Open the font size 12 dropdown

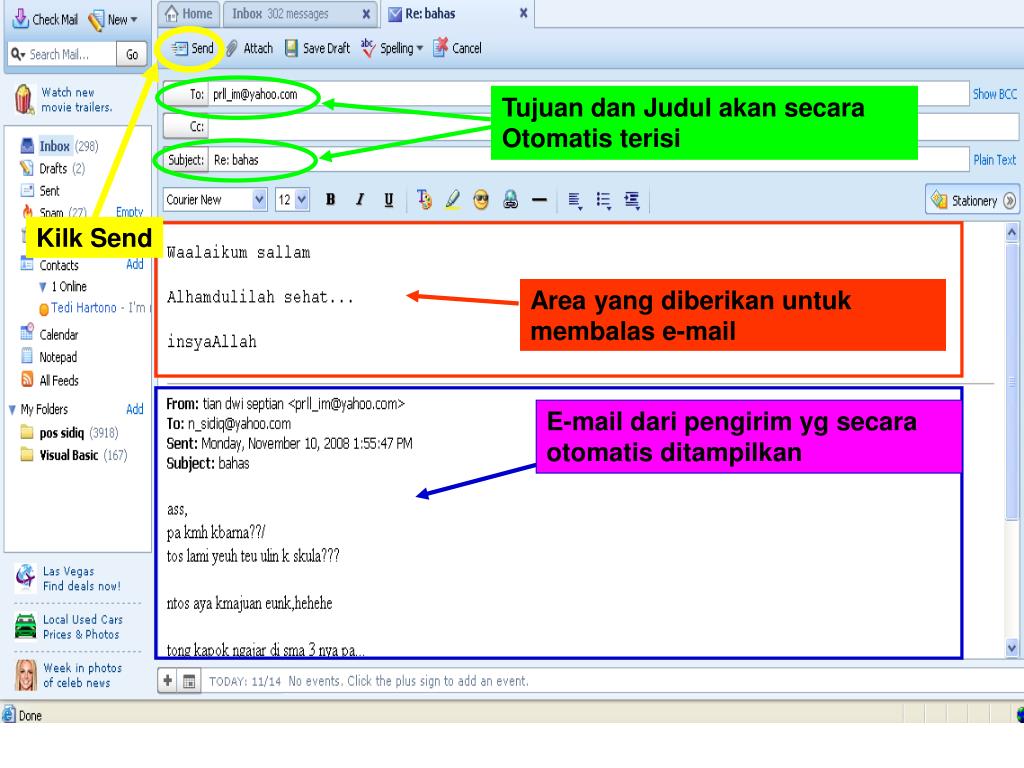pos(292,200)
